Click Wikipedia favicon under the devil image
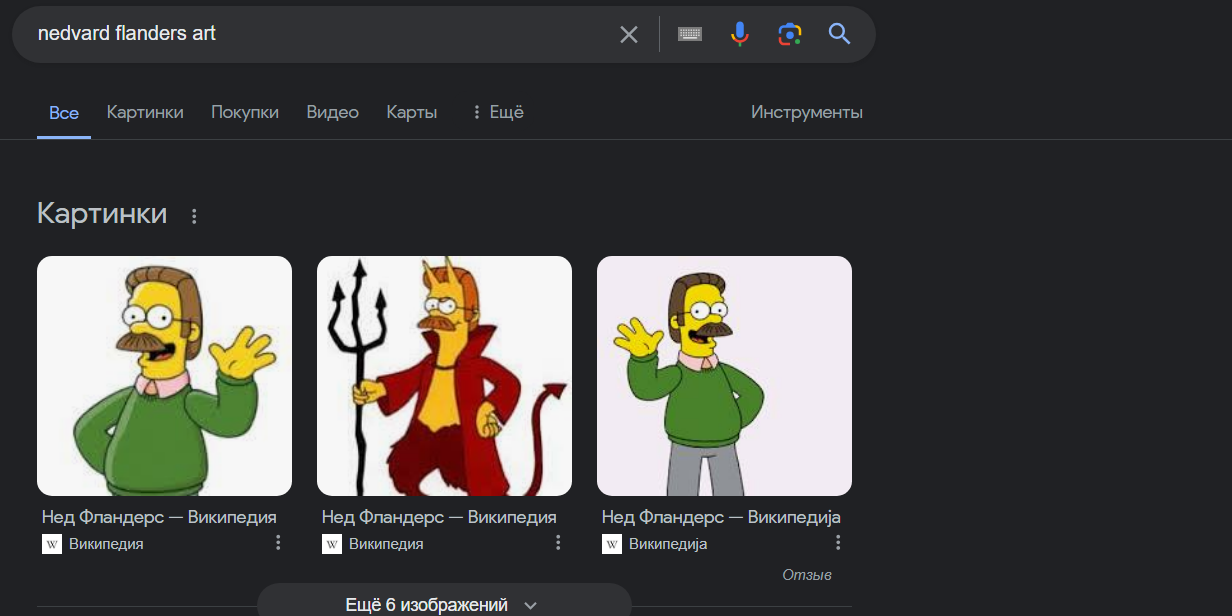This screenshot has height=616, width=1232. coord(332,544)
